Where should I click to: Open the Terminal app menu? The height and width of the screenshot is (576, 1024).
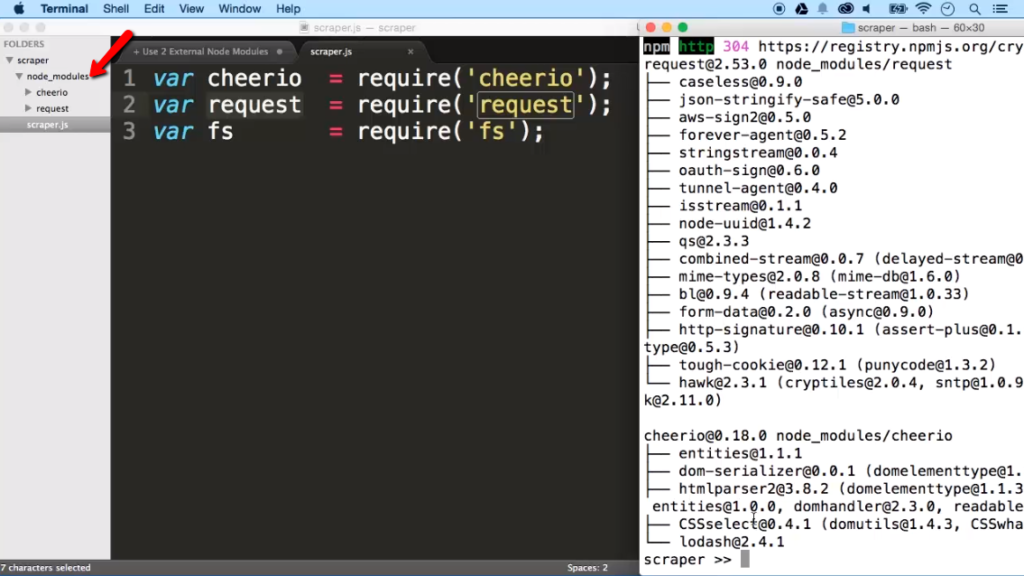pyautogui.click(x=64, y=9)
